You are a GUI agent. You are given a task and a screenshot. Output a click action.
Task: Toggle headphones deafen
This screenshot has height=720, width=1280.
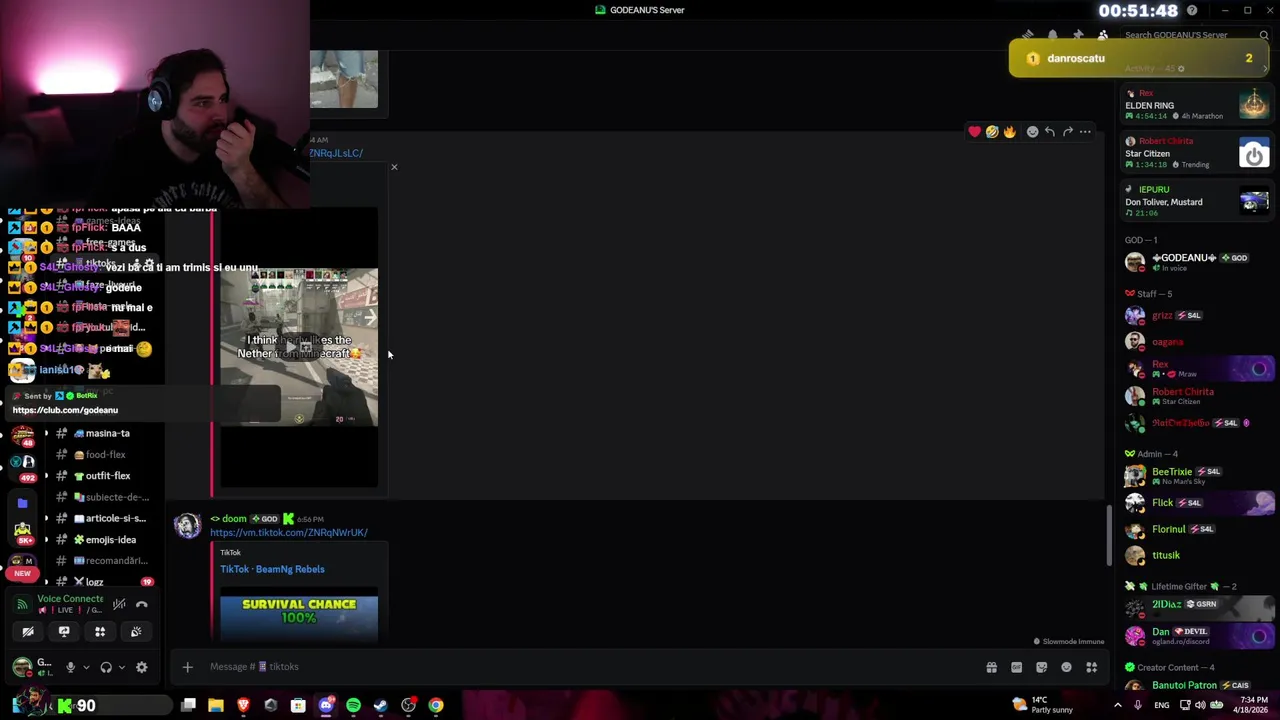click(106, 667)
